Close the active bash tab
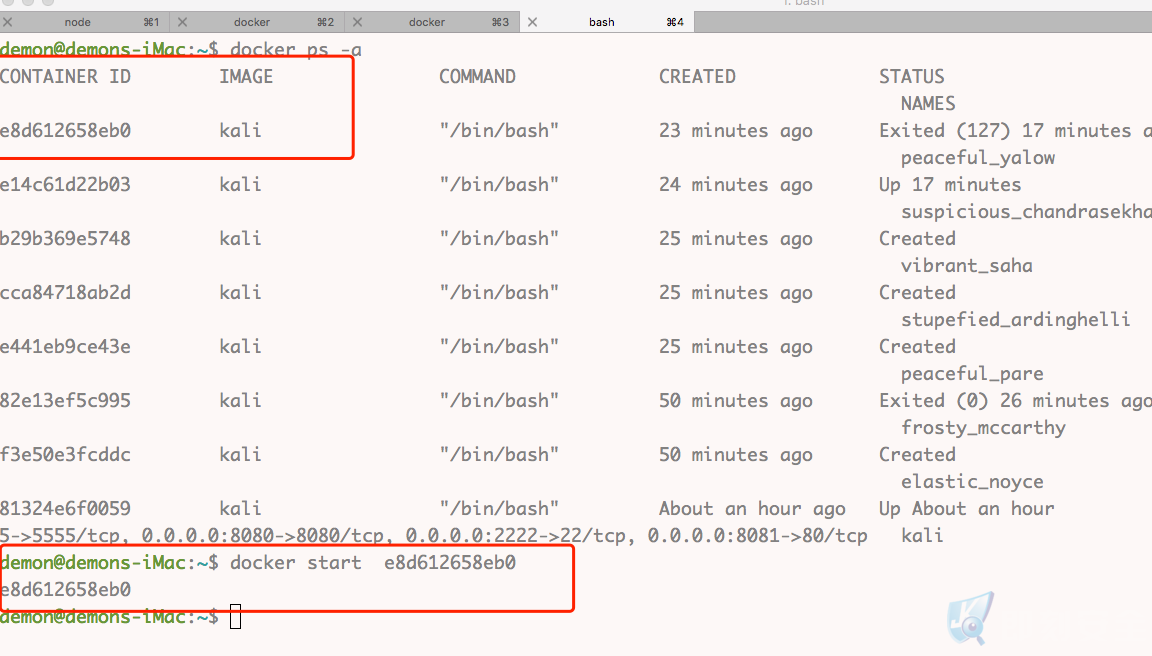Viewport: 1152px width, 656px height. click(x=533, y=22)
